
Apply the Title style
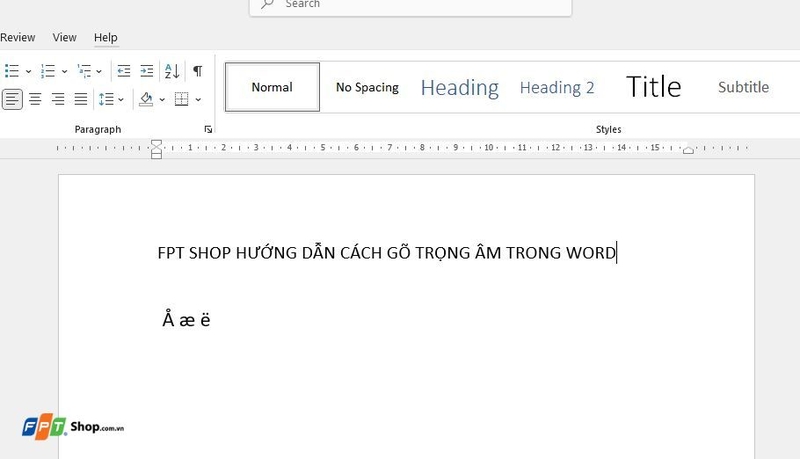654,87
